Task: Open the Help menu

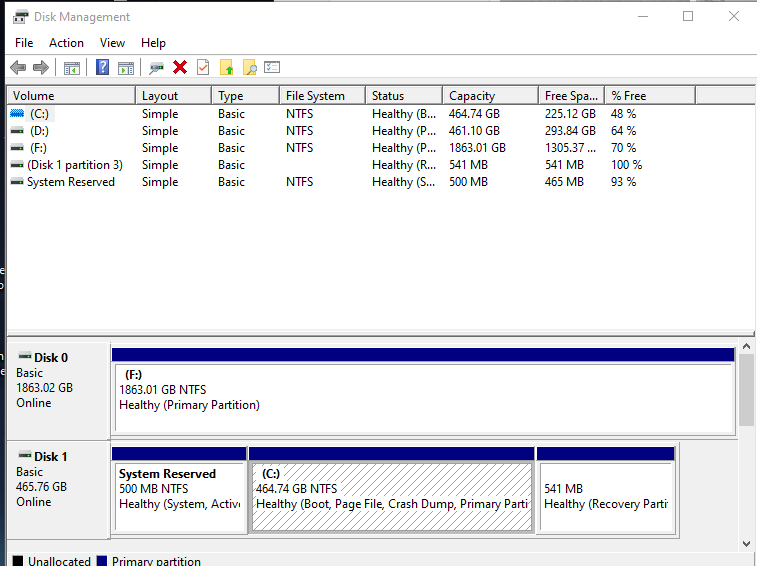Action: (x=154, y=43)
